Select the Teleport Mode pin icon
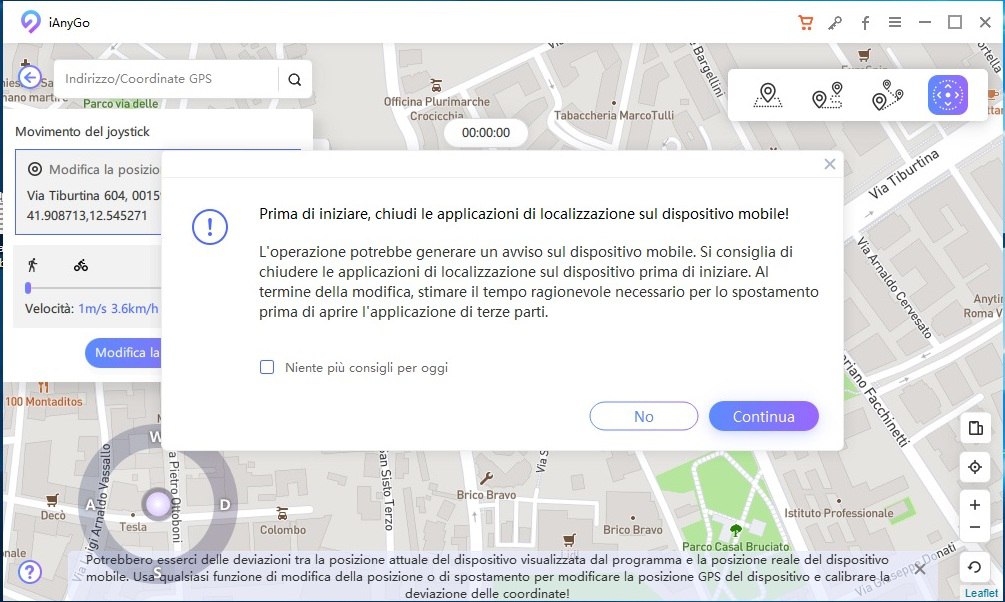The image size is (1005, 602). [x=767, y=97]
